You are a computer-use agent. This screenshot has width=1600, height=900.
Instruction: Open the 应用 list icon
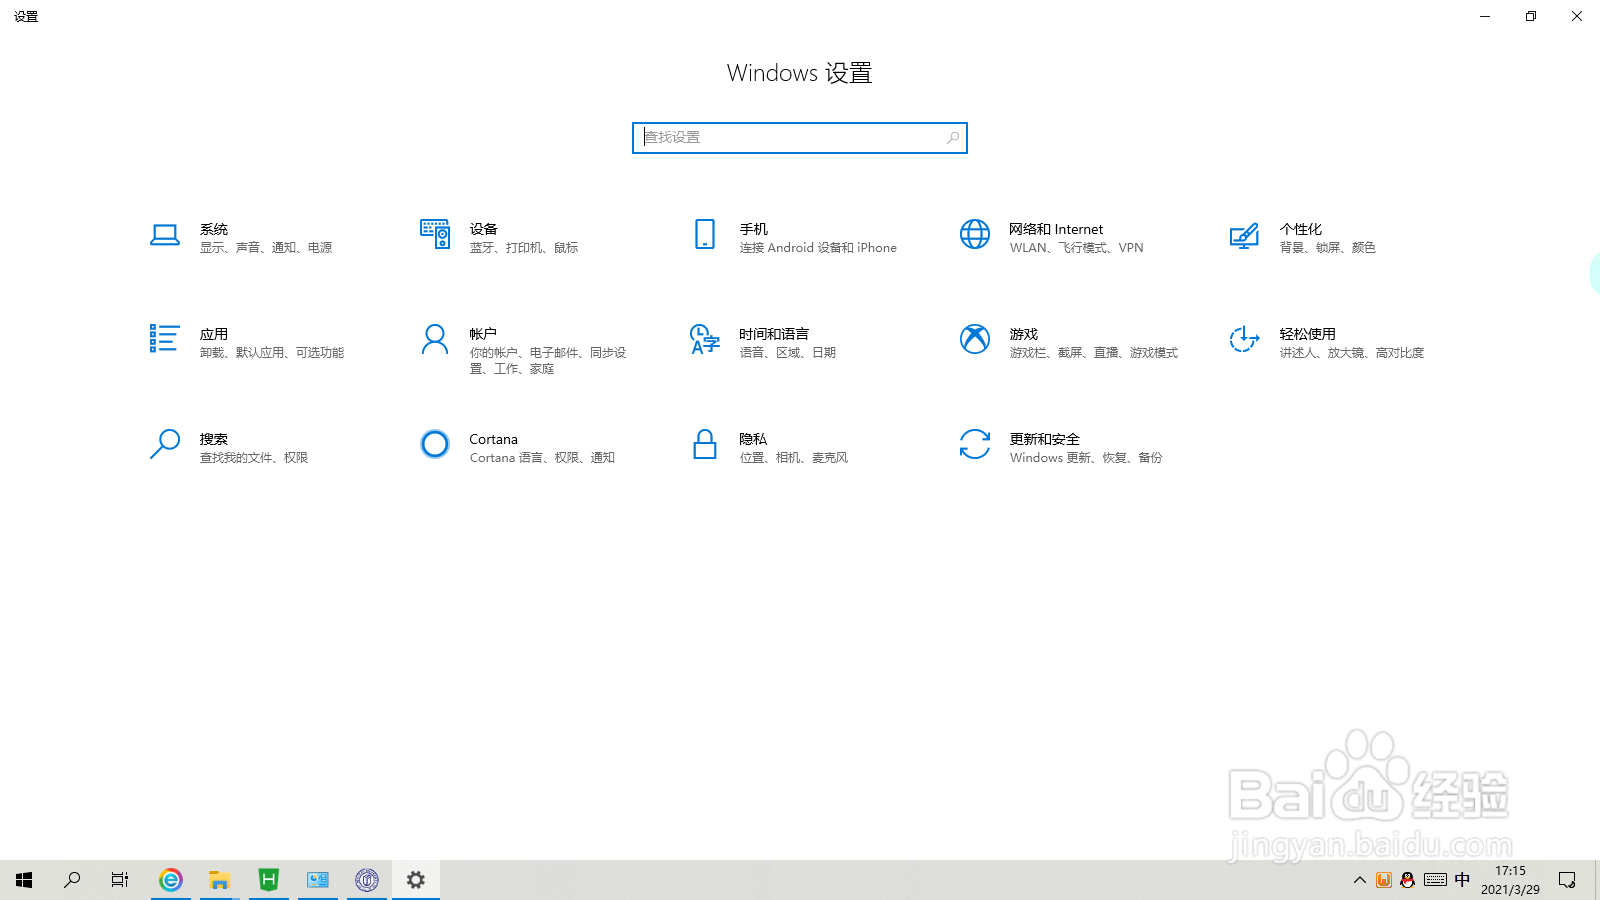[x=165, y=339]
